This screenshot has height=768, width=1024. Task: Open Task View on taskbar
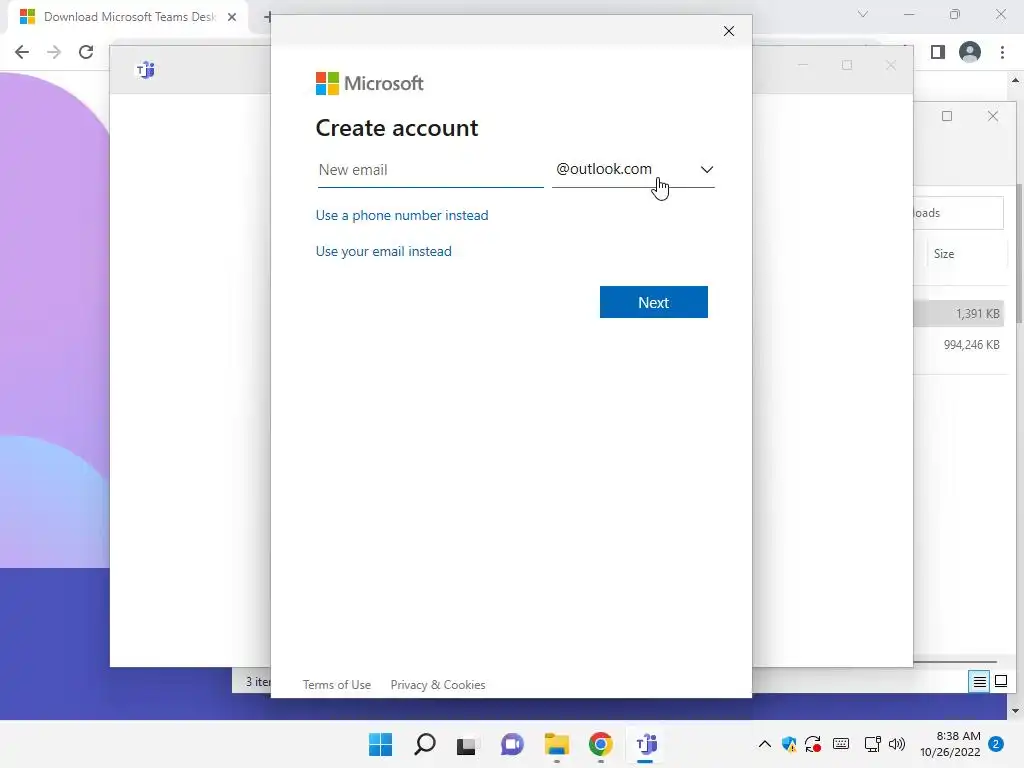pyautogui.click(x=466, y=744)
